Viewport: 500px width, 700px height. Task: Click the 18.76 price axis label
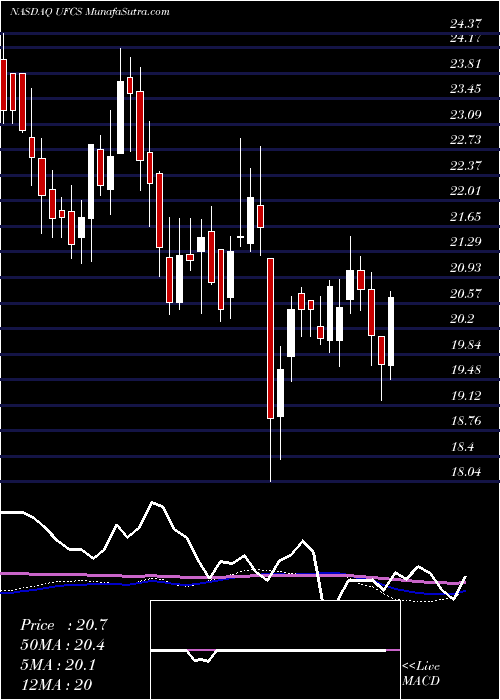(465, 421)
